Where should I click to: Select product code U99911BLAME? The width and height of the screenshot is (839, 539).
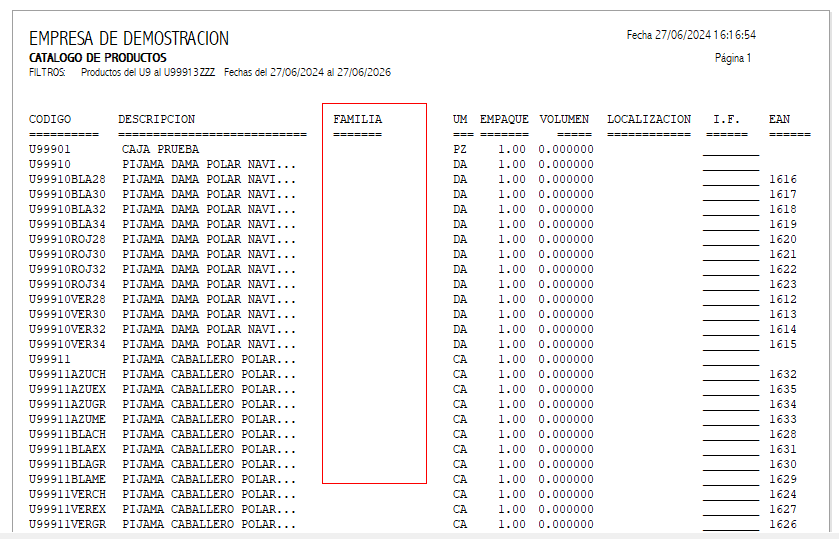(67, 479)
